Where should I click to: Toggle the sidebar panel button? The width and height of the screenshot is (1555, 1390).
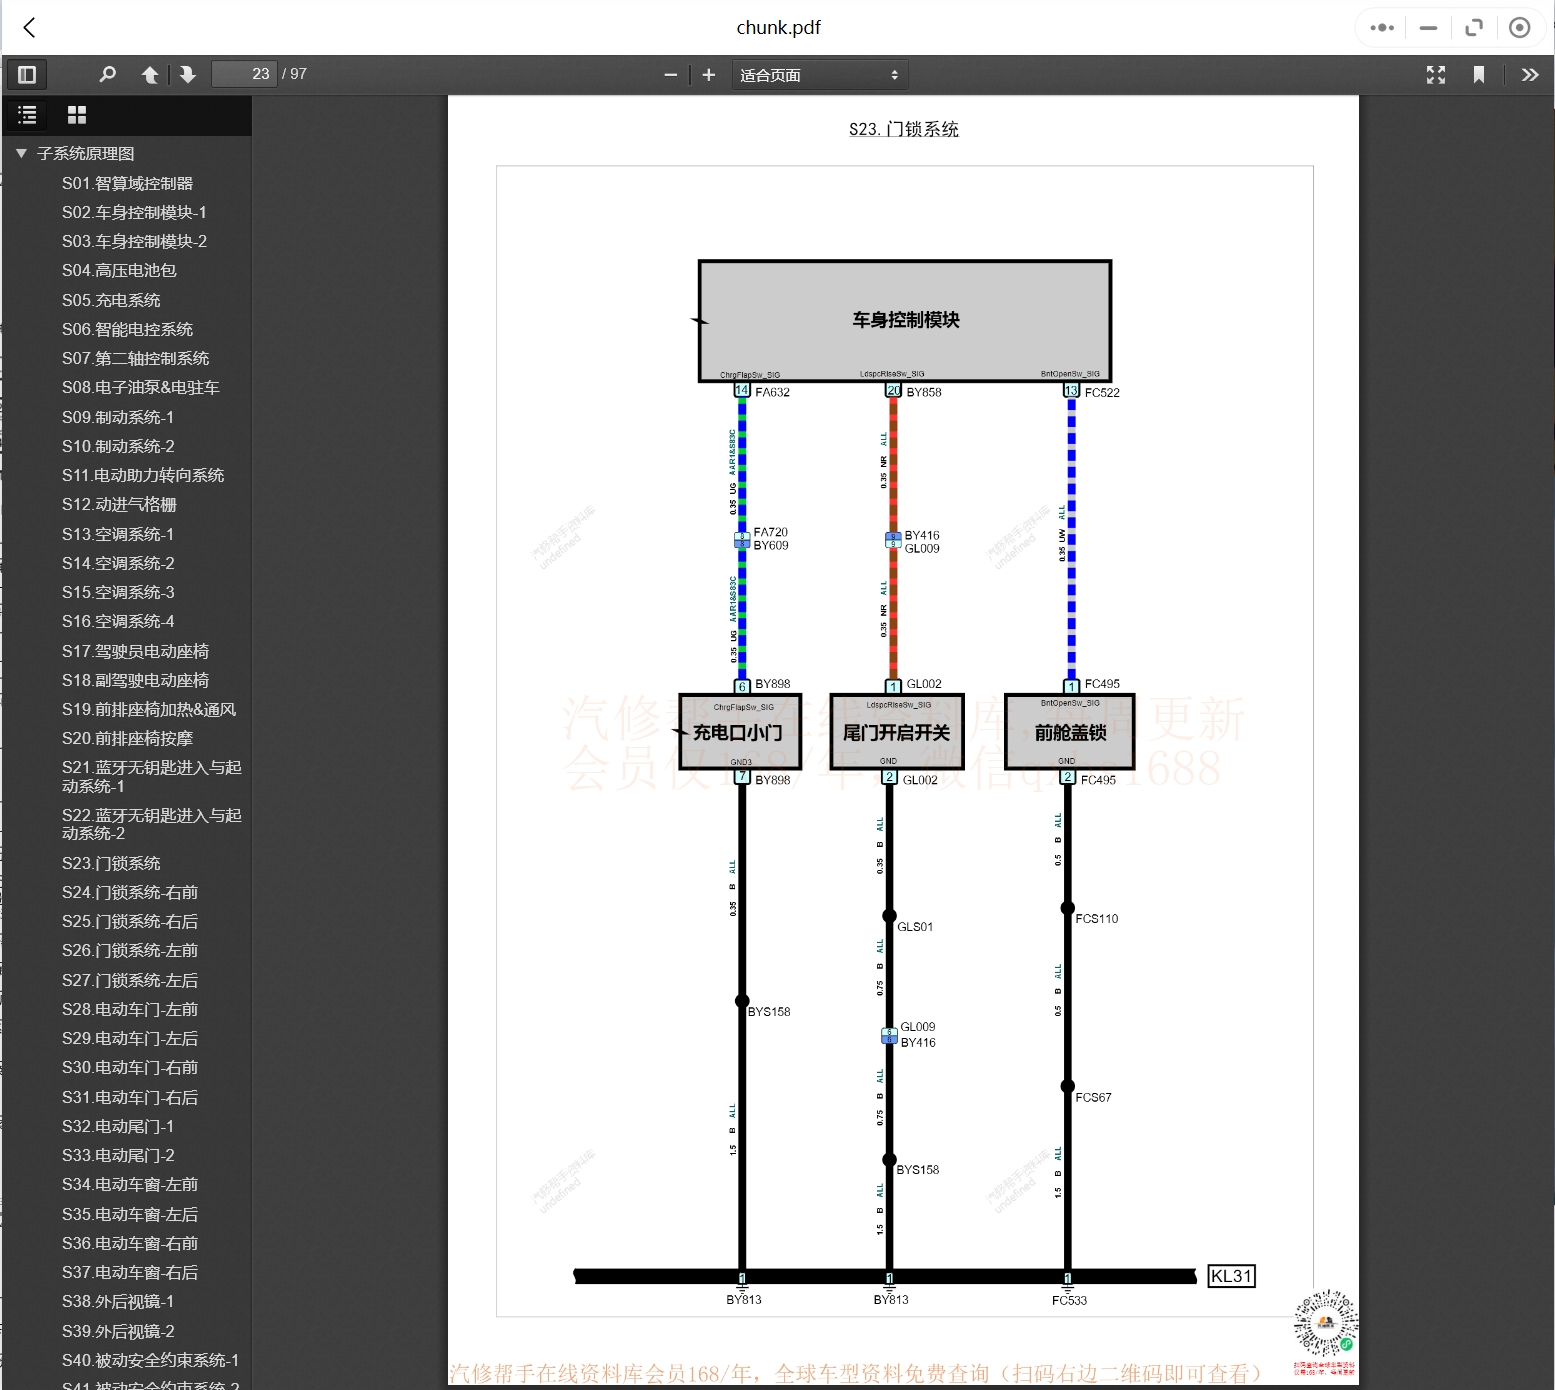pos(27,74)
